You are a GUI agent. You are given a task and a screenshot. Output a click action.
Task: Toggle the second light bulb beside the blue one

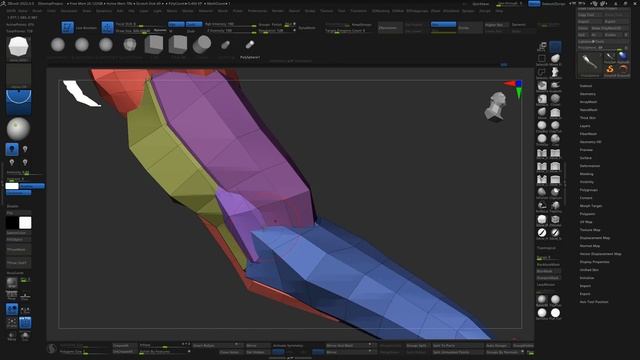tap(25, 149)
